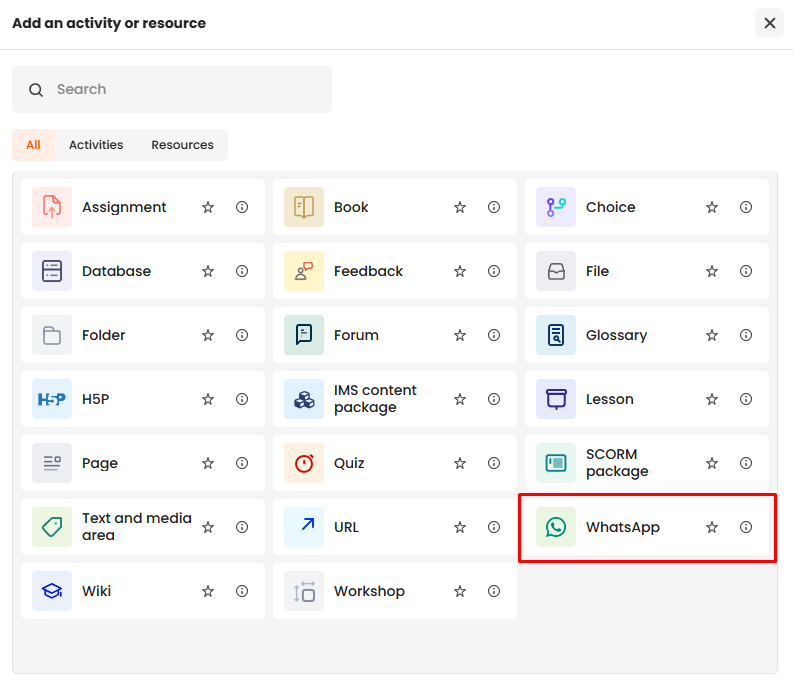793x685 pixels.
Task: Open the Lesson activity icon
Action: (556, 399)
